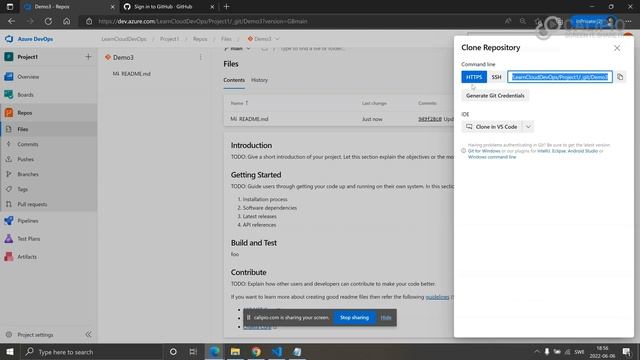Collapse the sidebar with double chevron

(x=89, y=335)
